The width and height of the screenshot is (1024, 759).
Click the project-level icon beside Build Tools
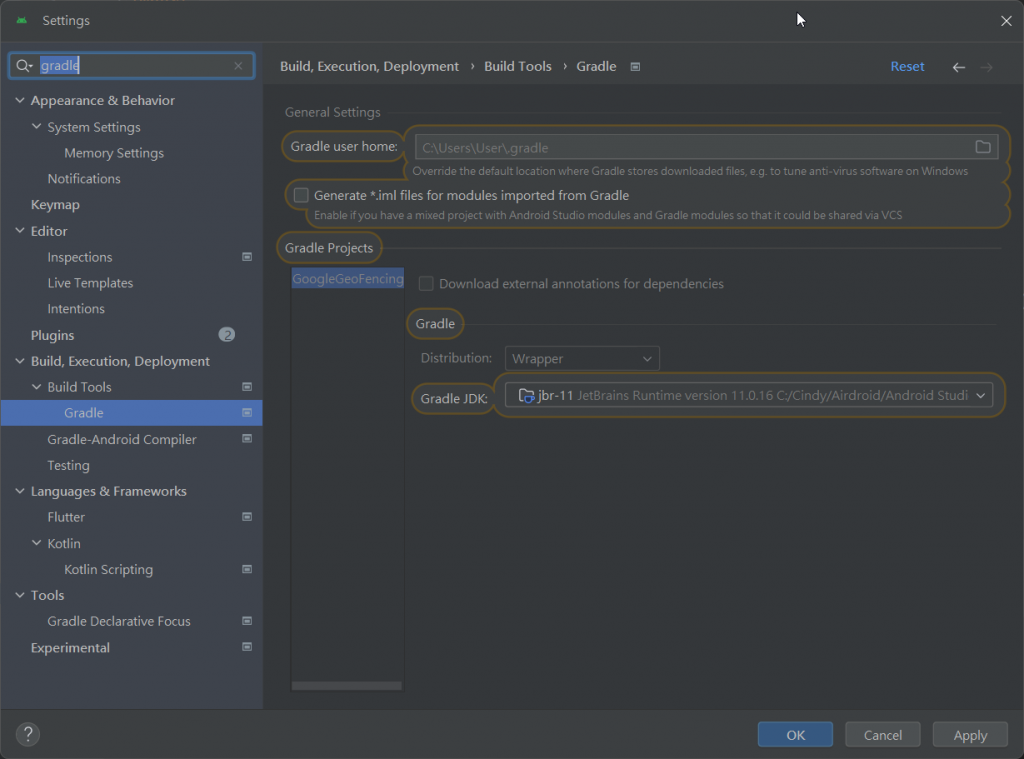coord(247,387)
